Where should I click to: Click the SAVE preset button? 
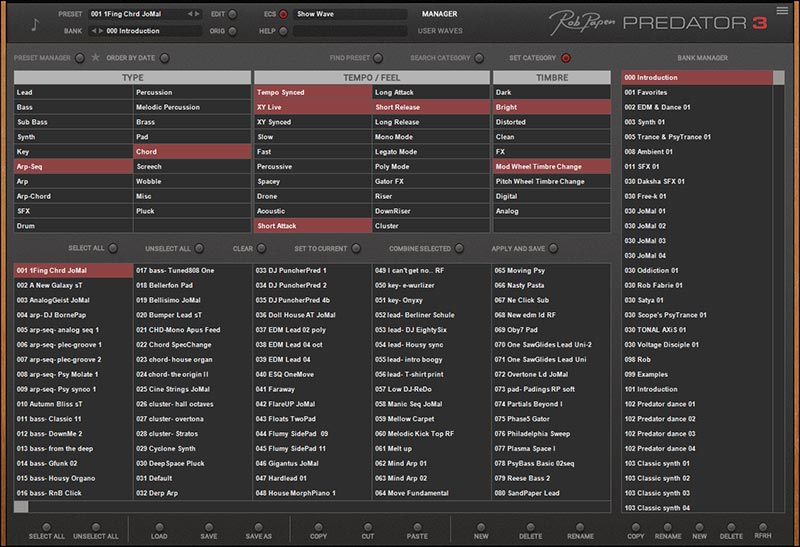pyautogui.click(x=209, y=527)
